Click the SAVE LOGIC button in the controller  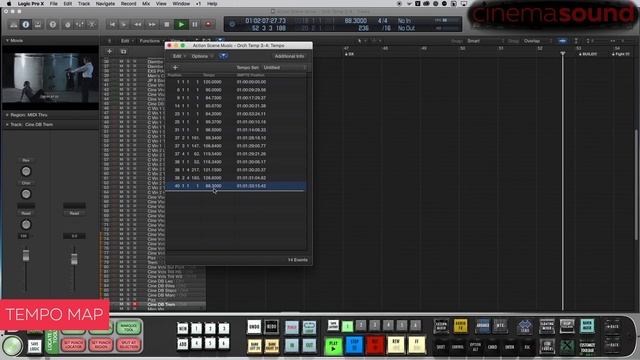34,346
